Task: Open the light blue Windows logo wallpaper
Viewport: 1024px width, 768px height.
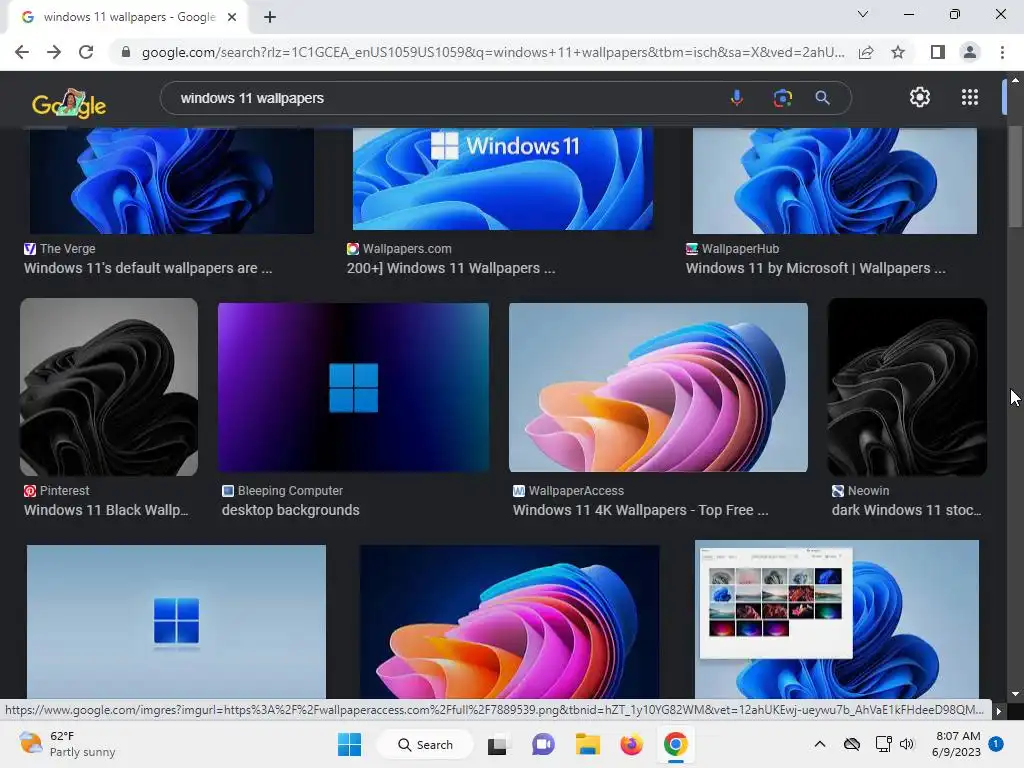Action: point(176,622)
